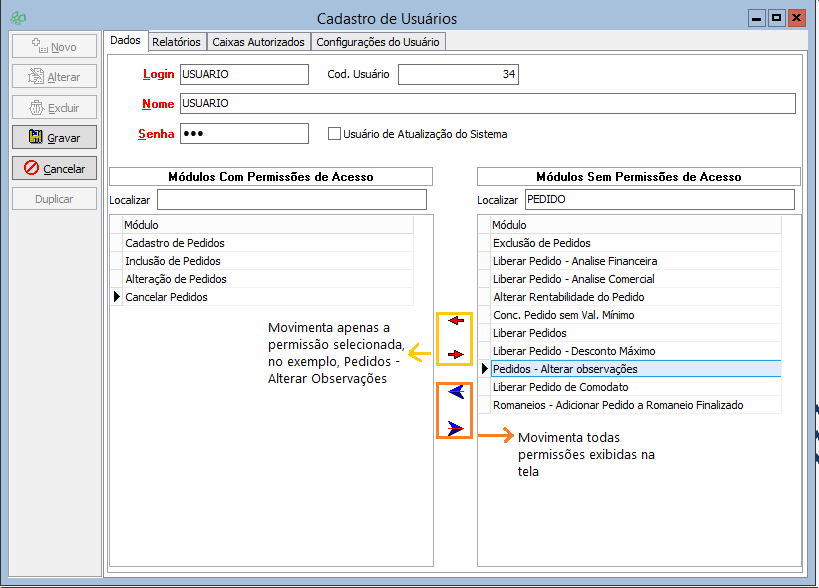The height and width of the screenshot is (588, 819).
Task: Select Liberar Pedido de Comodato row
Action: [560, 387]
